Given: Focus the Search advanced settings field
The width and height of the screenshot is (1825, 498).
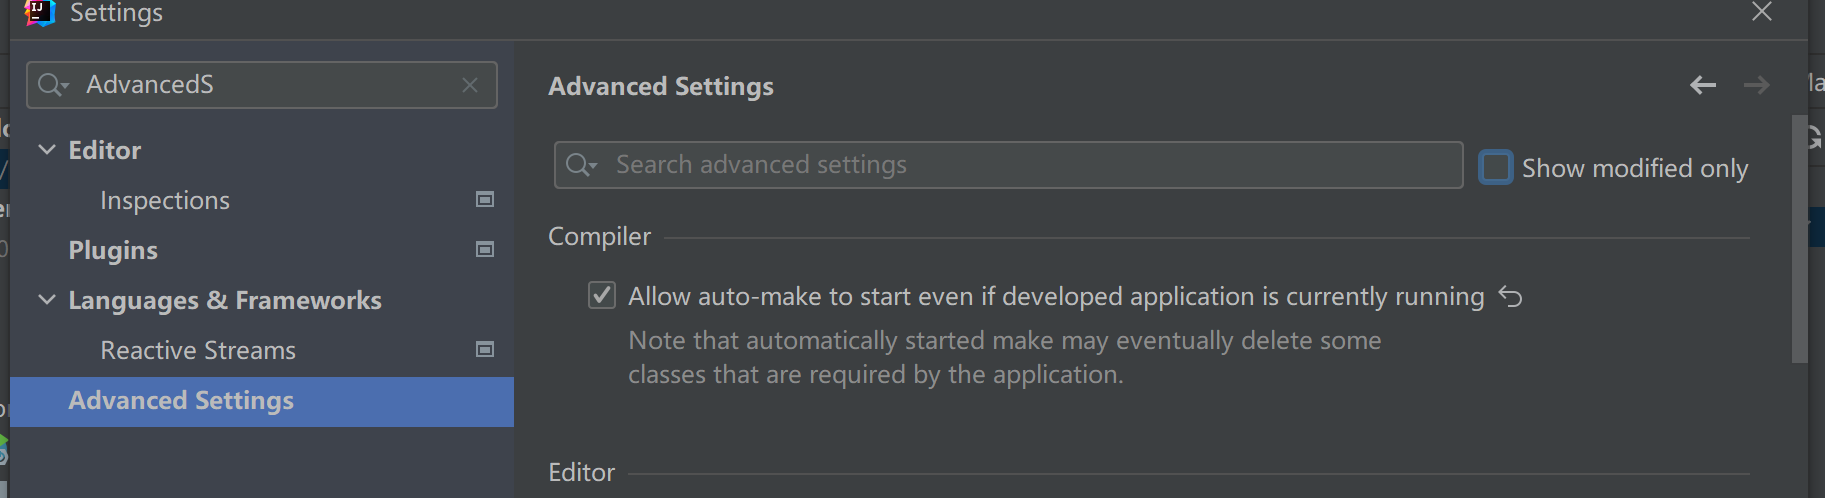Looking at the screenshot, I should point(1008,165).
